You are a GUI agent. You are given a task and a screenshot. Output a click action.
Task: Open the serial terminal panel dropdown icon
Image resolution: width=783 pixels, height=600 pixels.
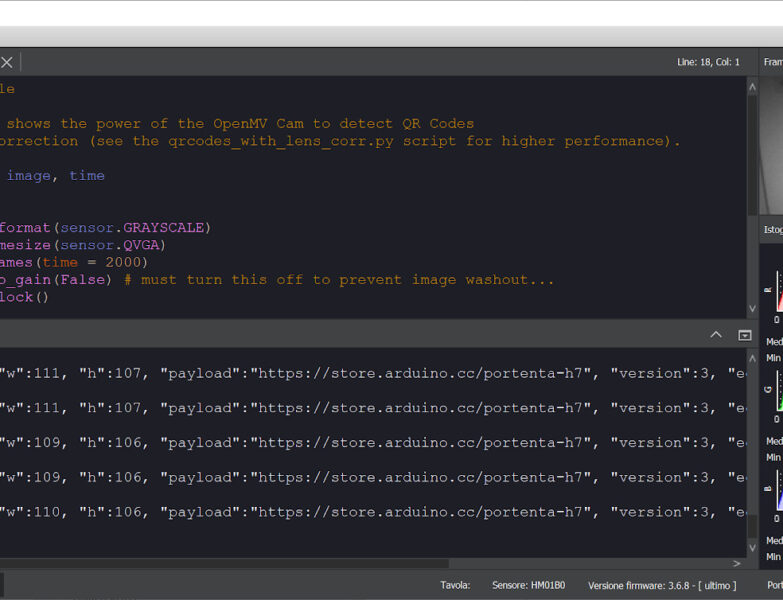pyautogui.click(x=744, y=335)
